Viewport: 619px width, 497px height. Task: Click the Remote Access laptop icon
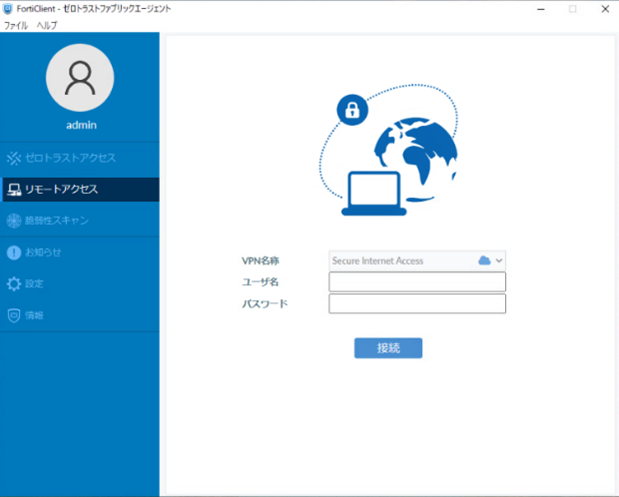(x=14, y=190)
